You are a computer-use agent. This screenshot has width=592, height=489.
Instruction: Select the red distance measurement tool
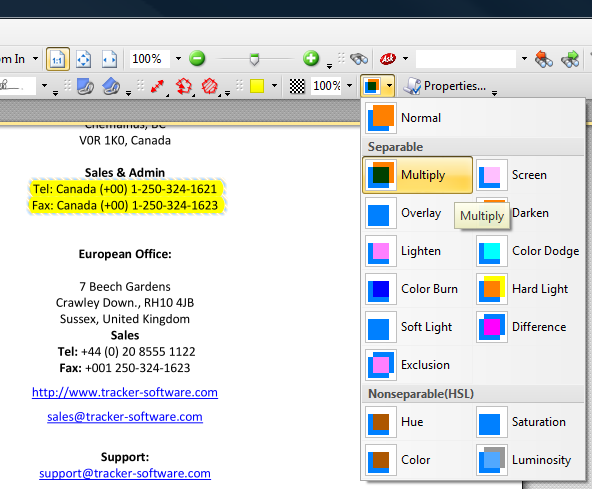(x=157, y=86)
